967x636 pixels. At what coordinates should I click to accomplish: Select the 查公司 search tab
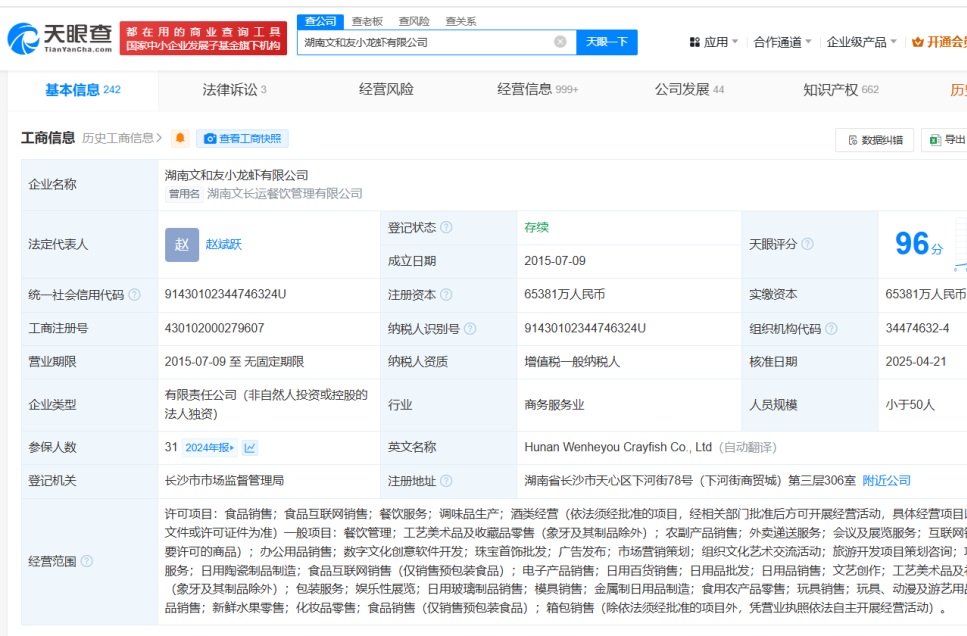click(x=321, y=22)
